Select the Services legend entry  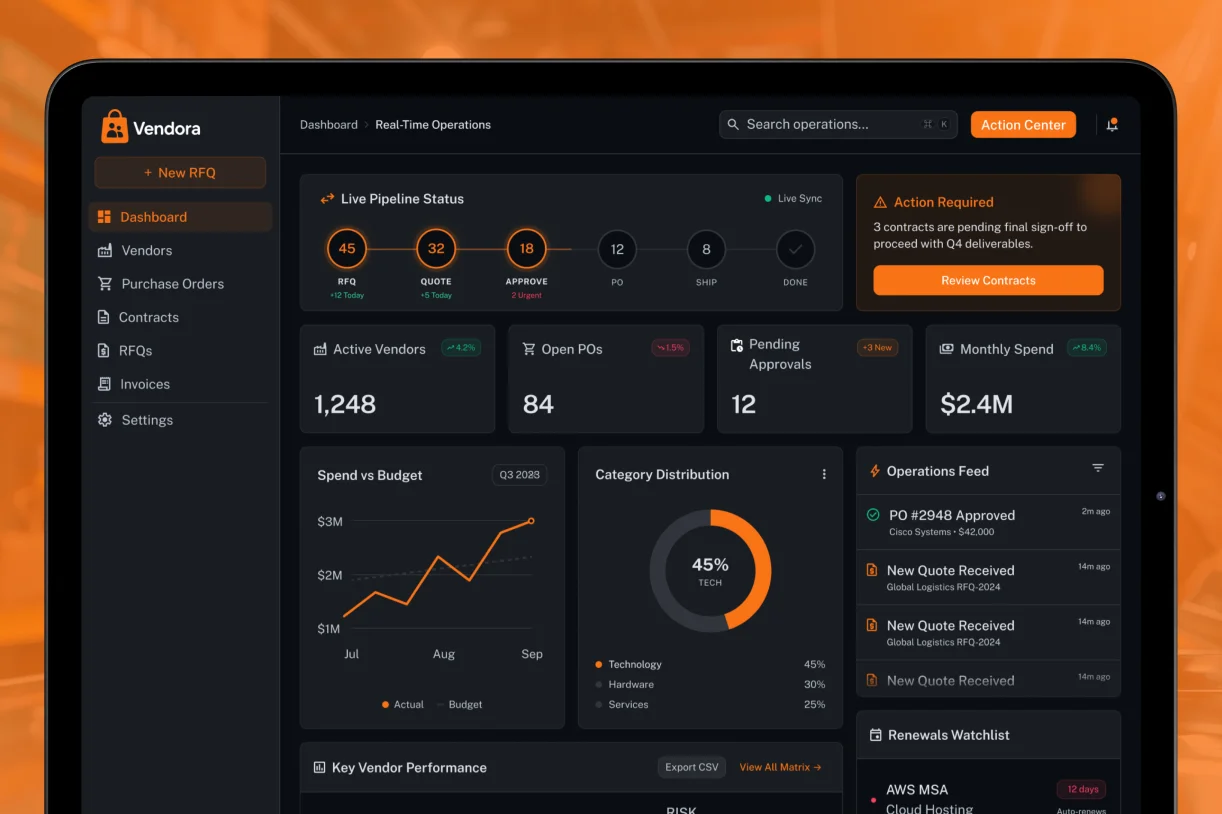[x=710, y=705]
